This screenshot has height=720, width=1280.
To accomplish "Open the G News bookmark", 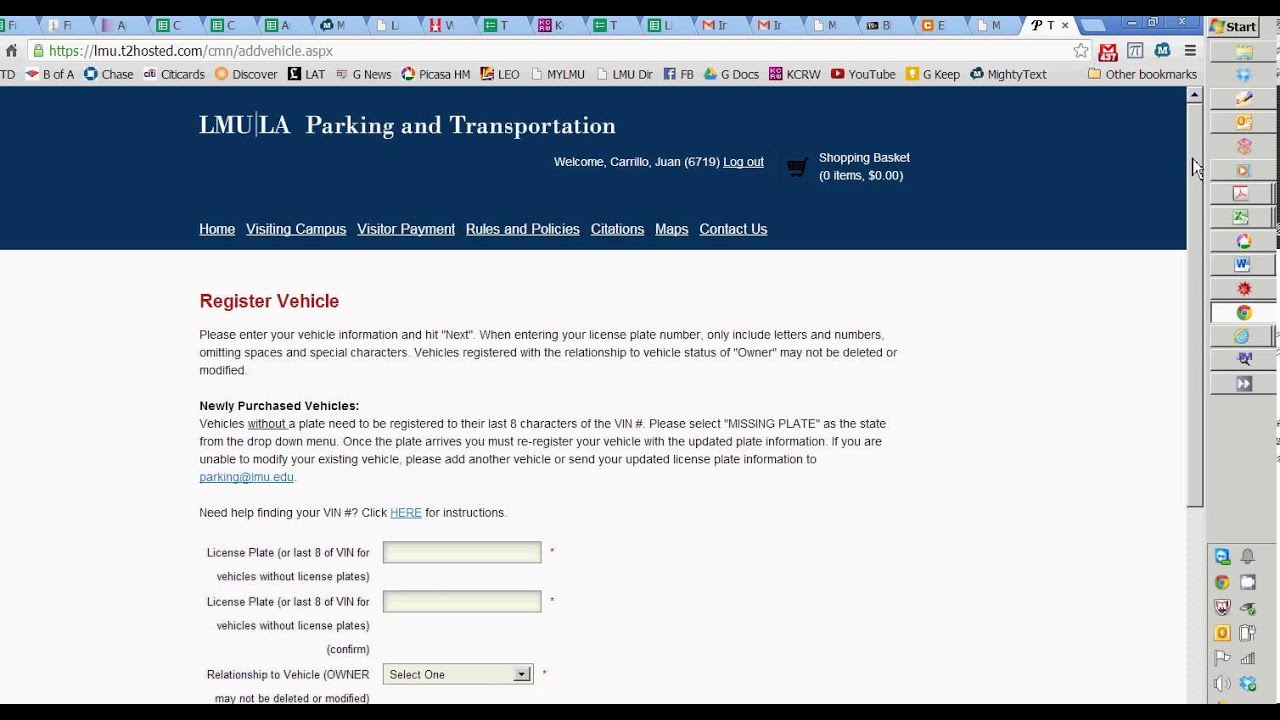I will (364, 74).
